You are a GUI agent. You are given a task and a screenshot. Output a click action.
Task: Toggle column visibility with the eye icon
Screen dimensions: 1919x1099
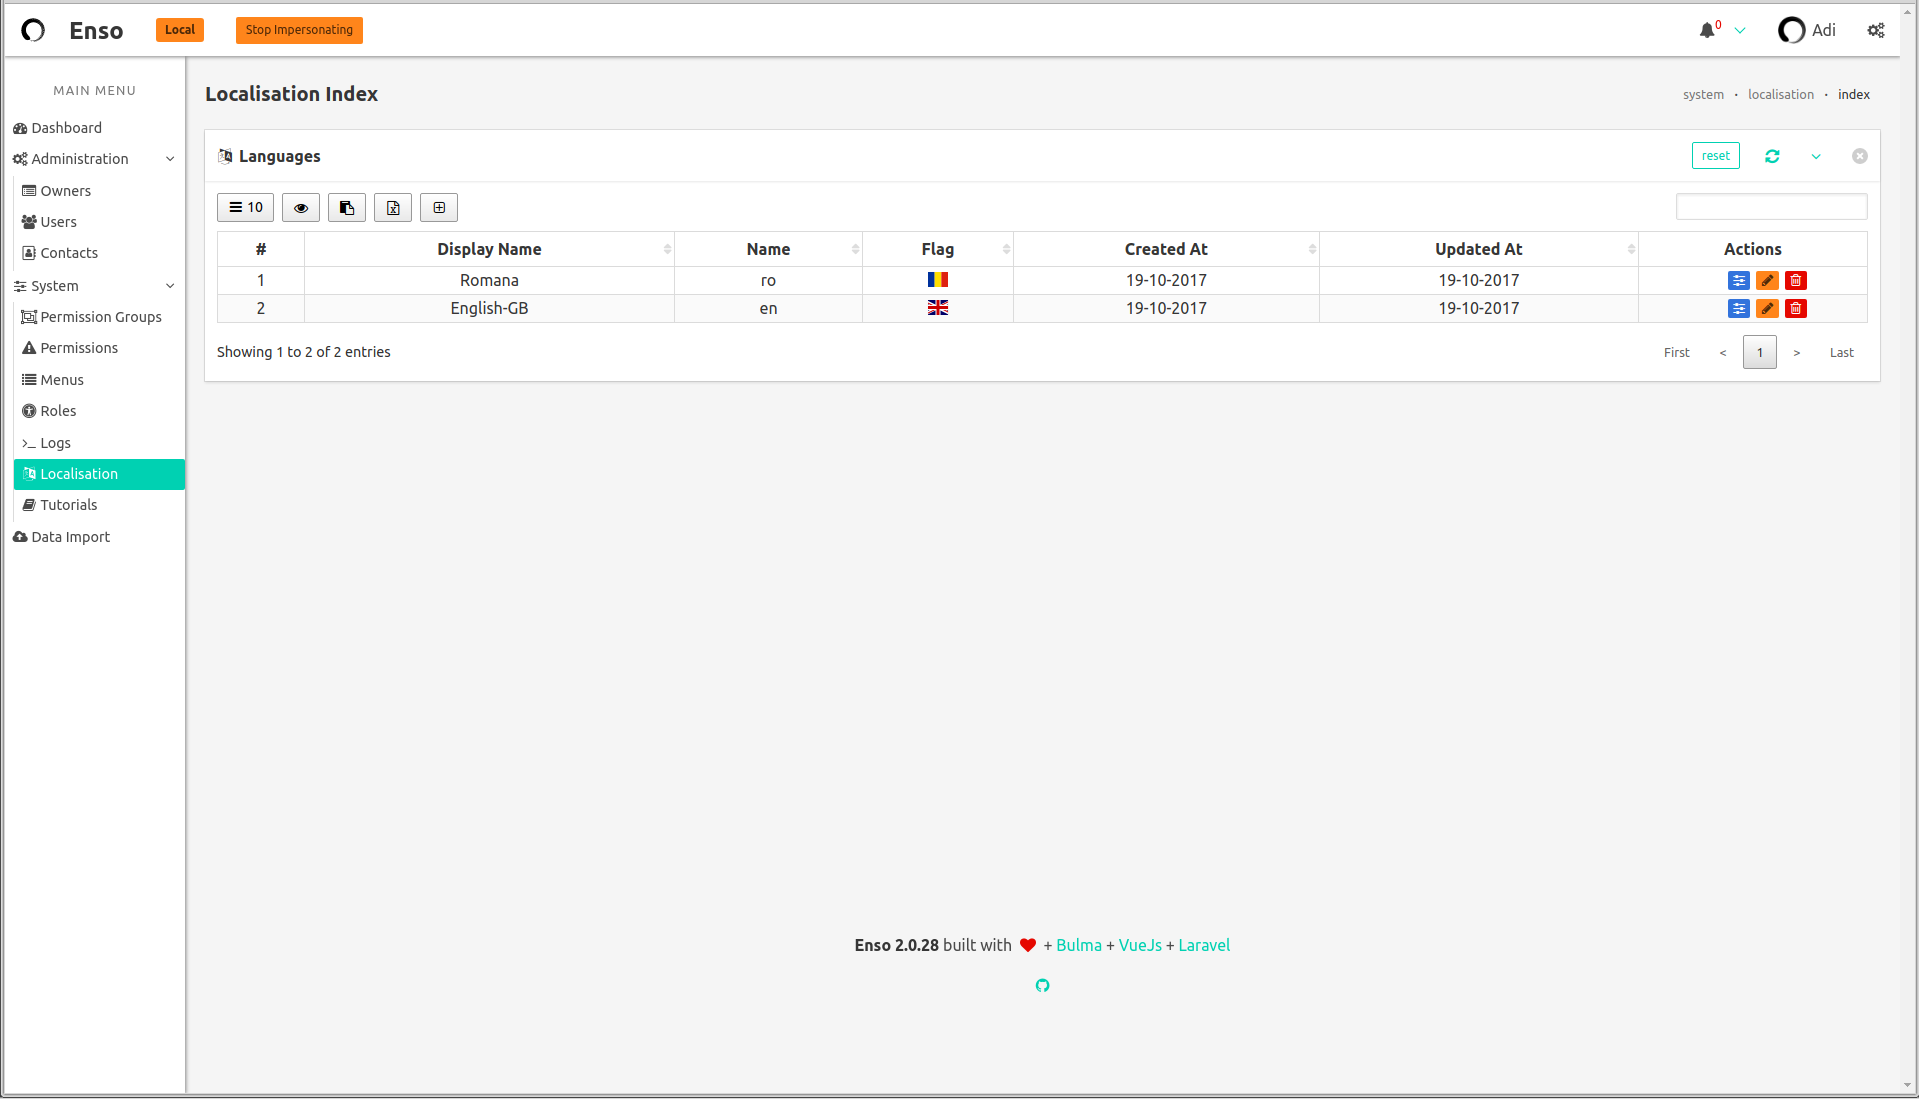[x=300, y=207]
